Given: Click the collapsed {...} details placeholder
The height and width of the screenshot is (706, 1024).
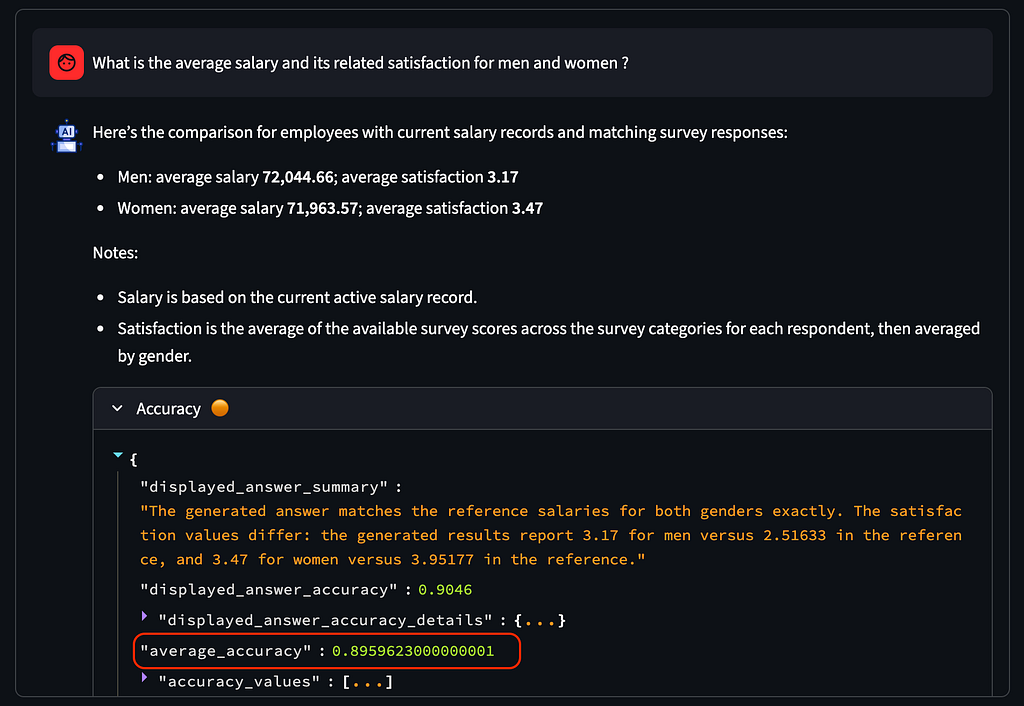Looking at the screenshot, I should [x=539, y=620].
